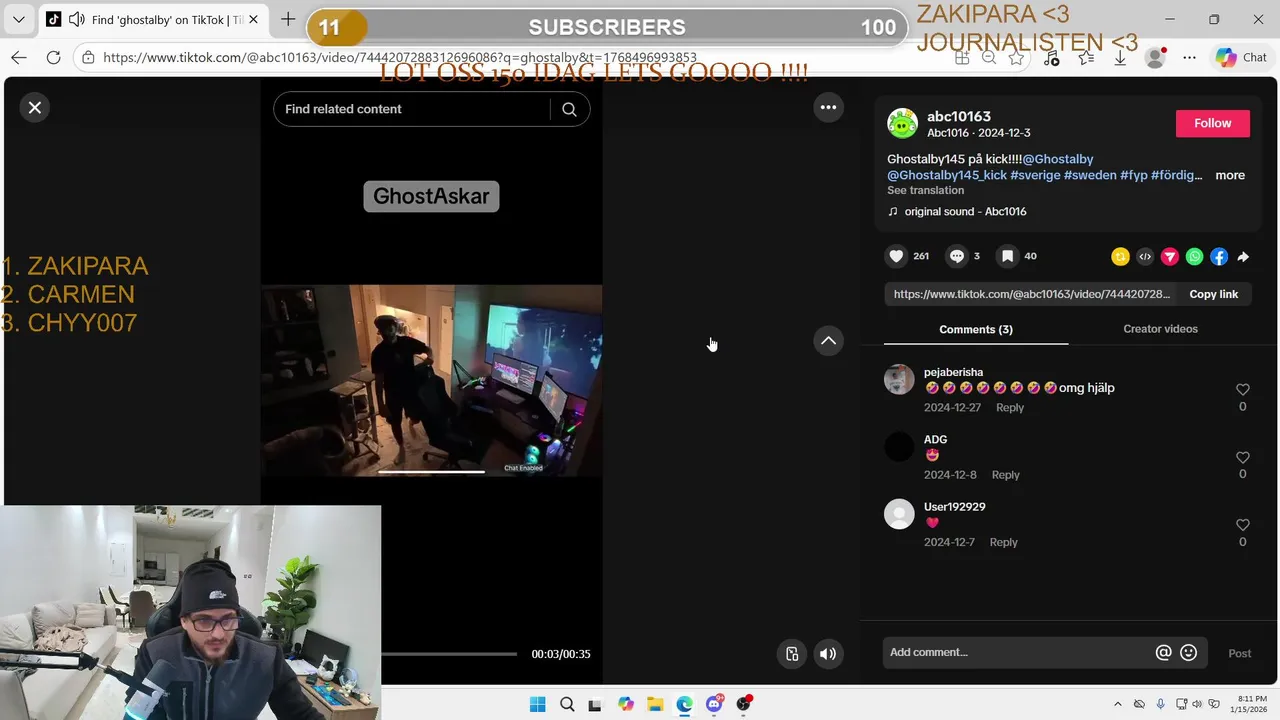Open Edge downloads
This screenshot has width=1280, height=720.
click(1120, 58)
